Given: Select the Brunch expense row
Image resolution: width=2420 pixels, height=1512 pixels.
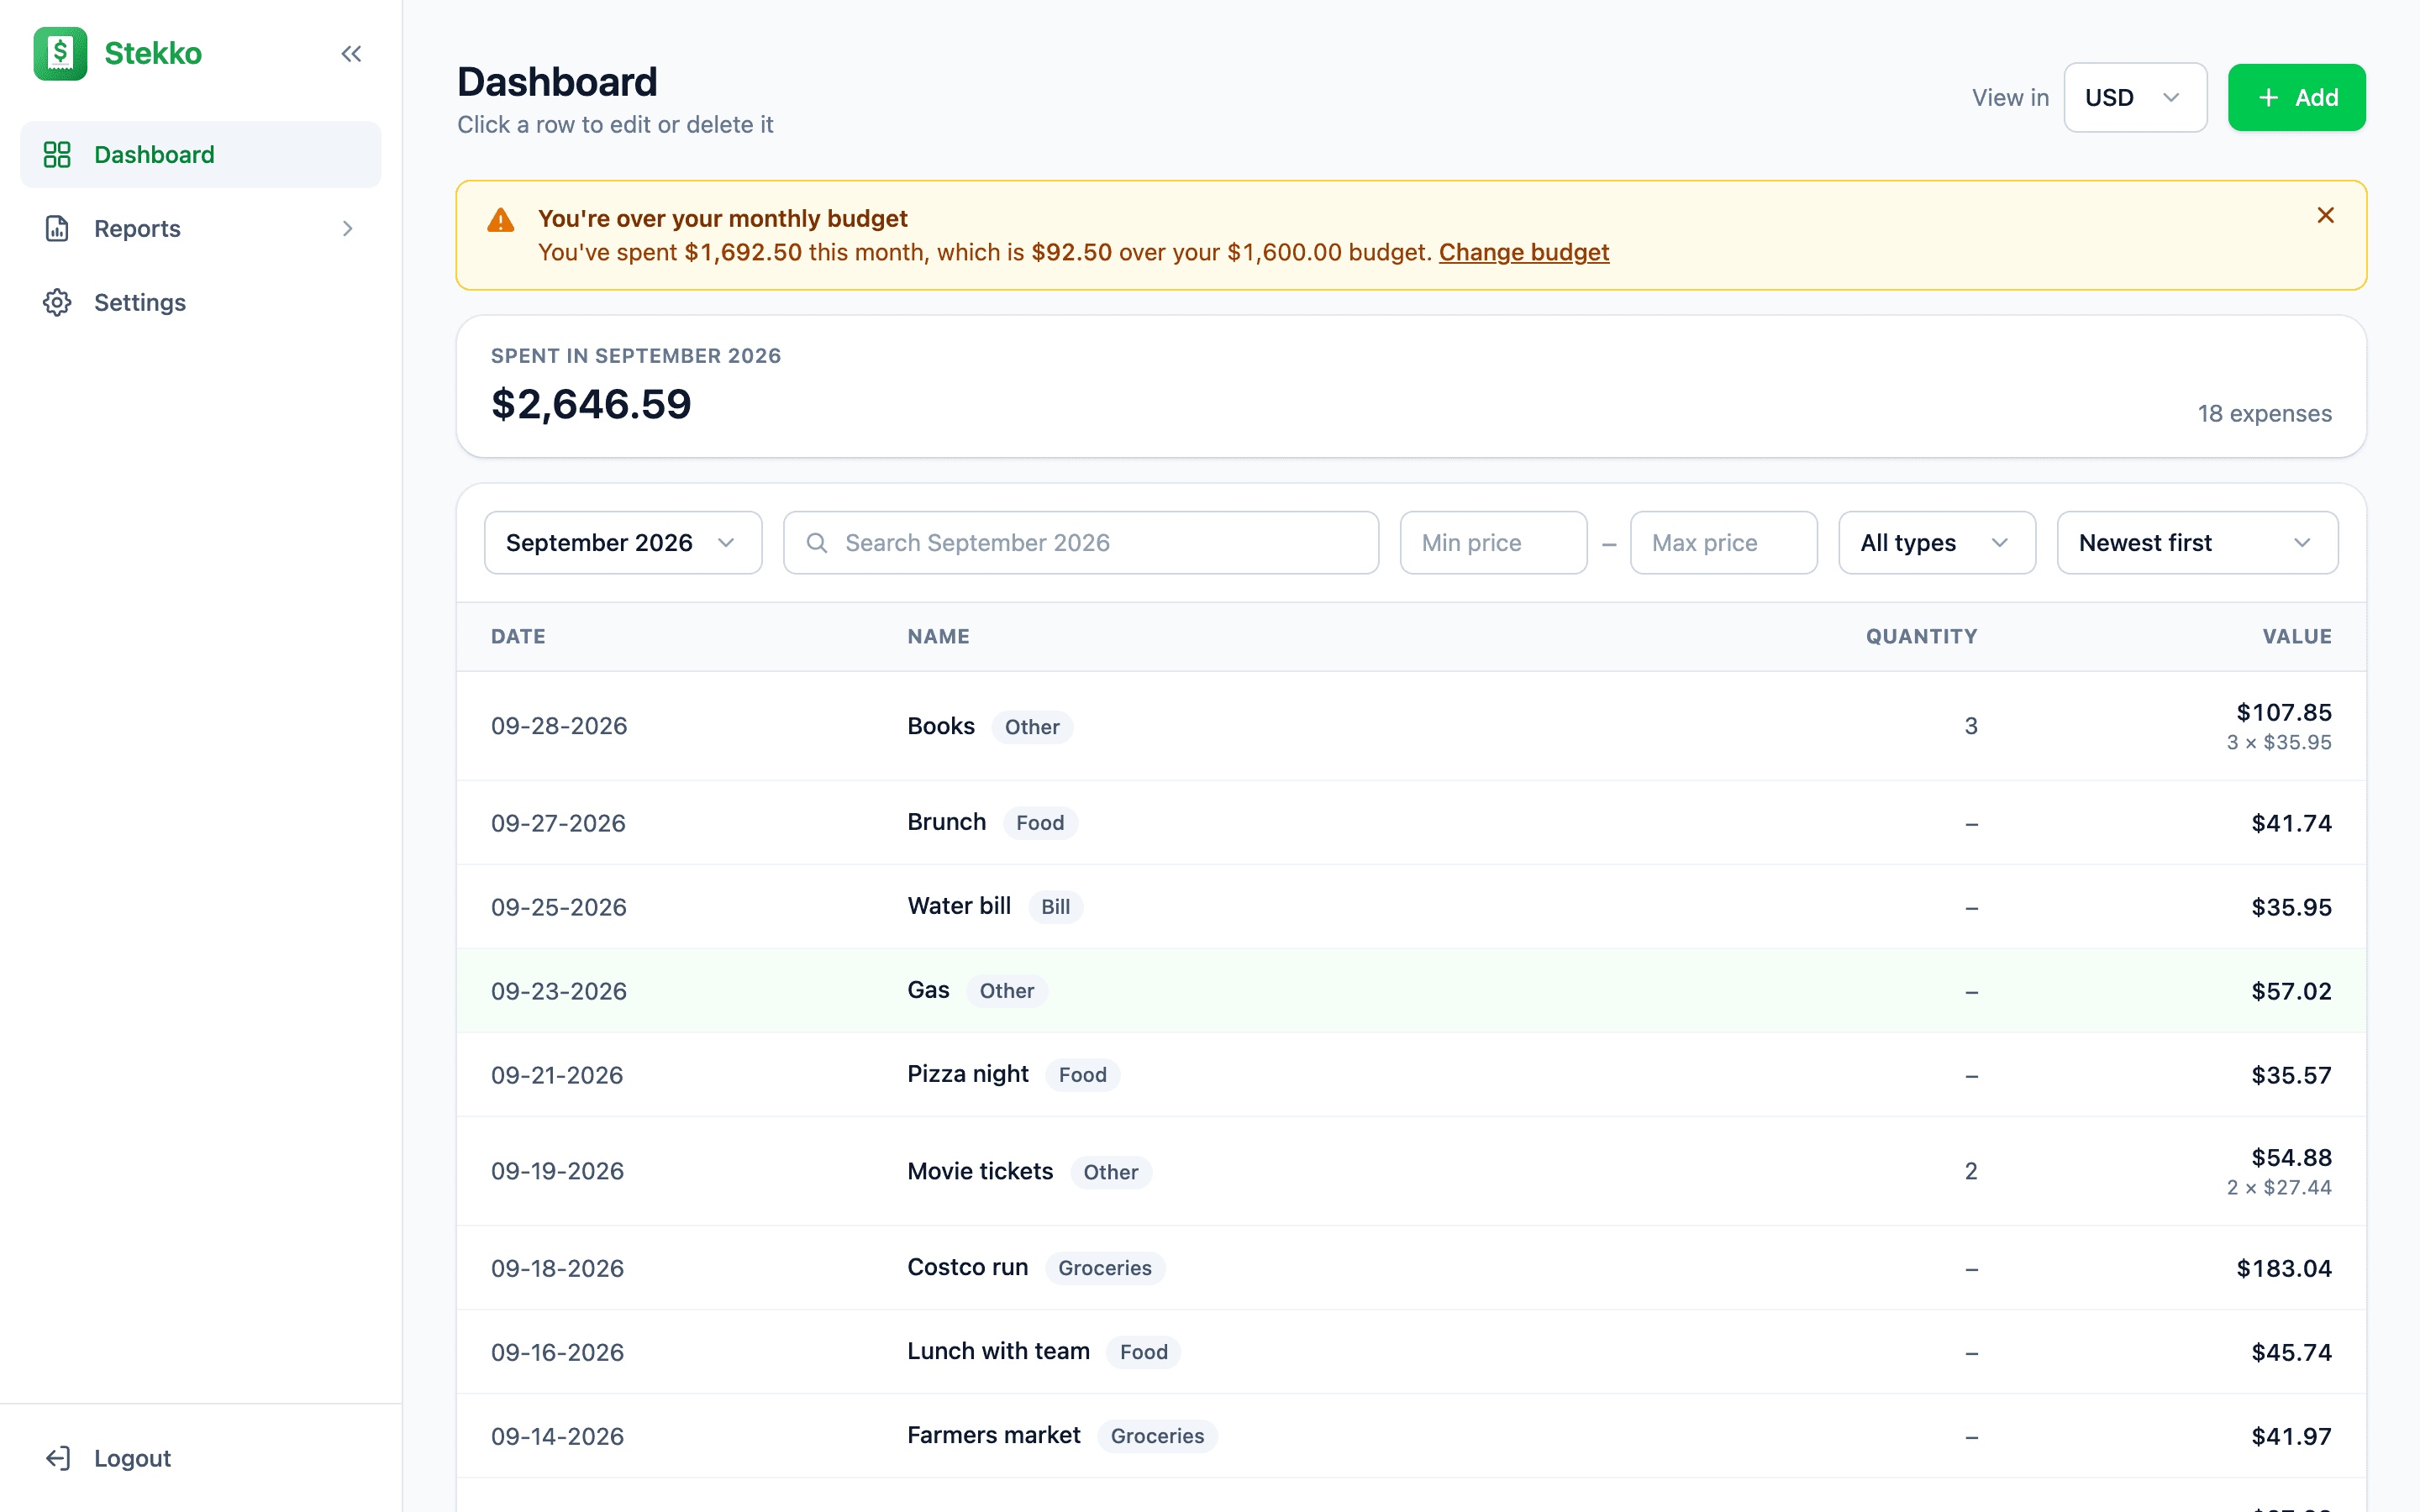Looking at the screenshot, I should [x=1411, y=823].
